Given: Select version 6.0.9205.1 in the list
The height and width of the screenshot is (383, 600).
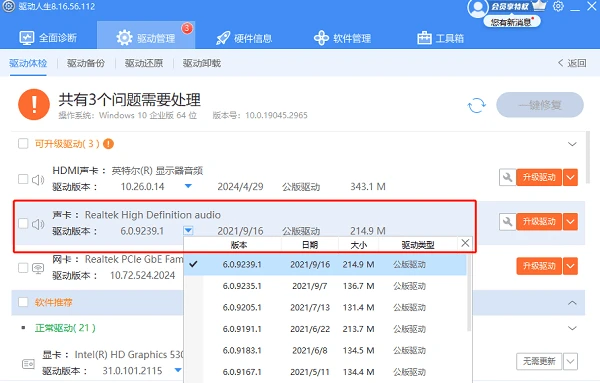Looking at the screenshot, I should (325, 307).
